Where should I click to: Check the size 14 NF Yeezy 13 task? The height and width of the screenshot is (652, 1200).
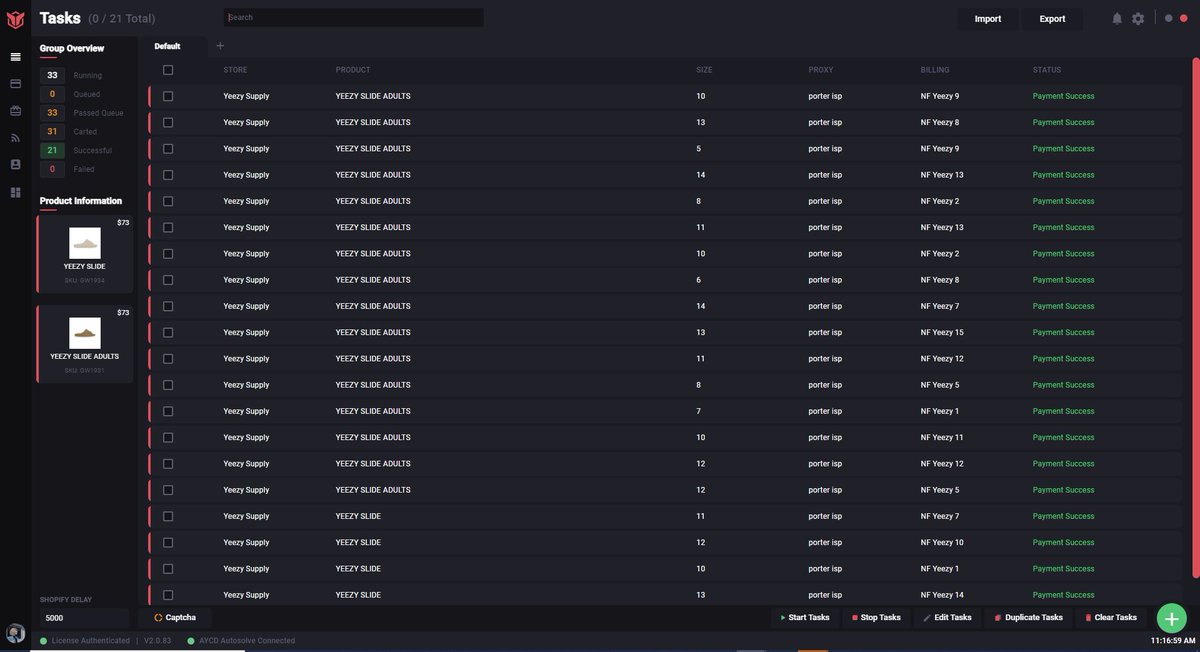click(168, 175)
